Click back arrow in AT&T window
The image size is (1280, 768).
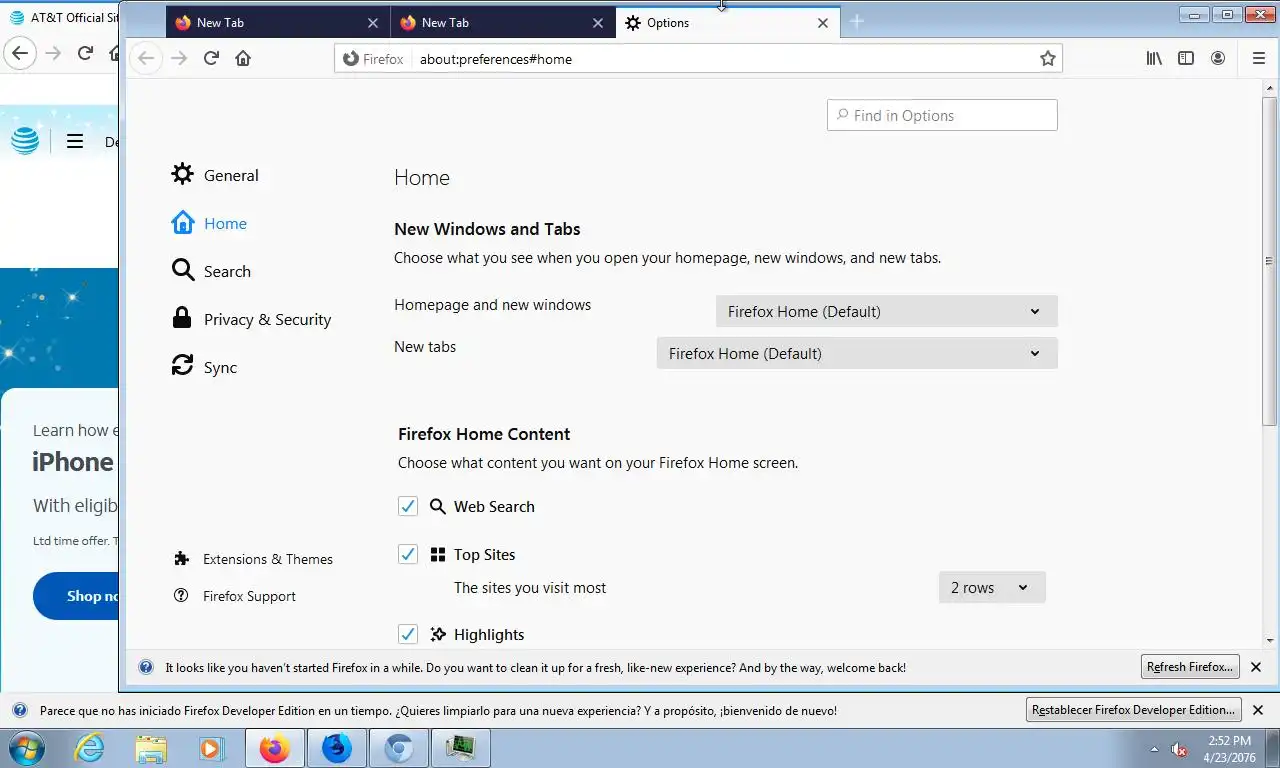point(21,53)
